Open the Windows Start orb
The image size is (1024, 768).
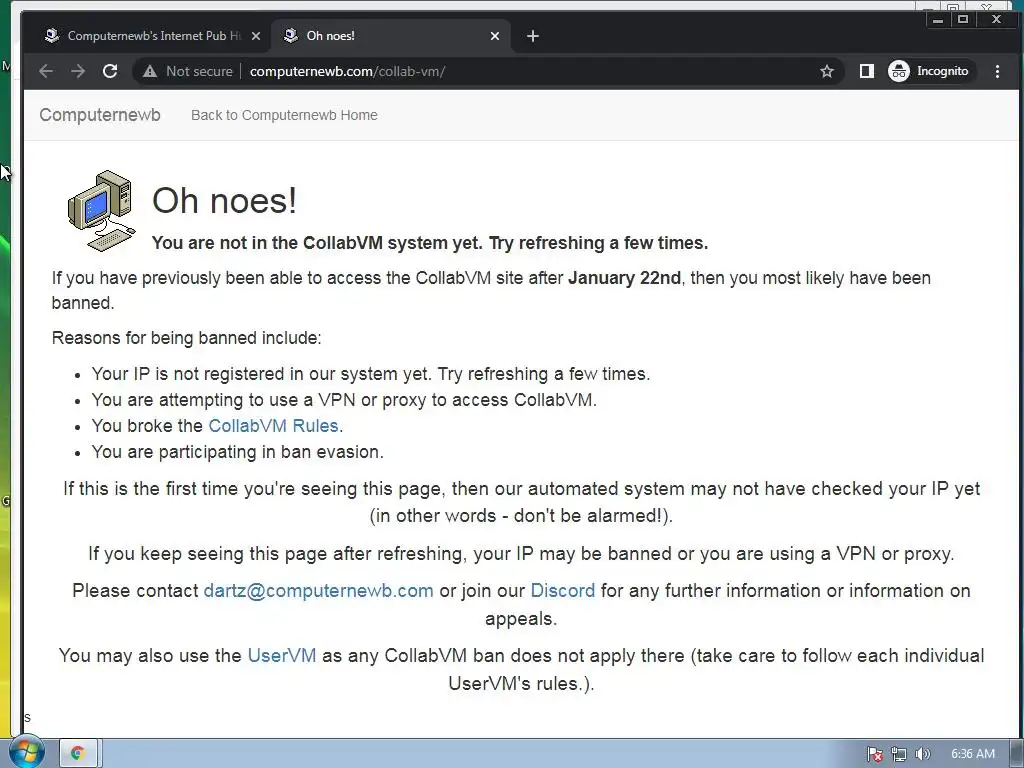click(26, 752)
